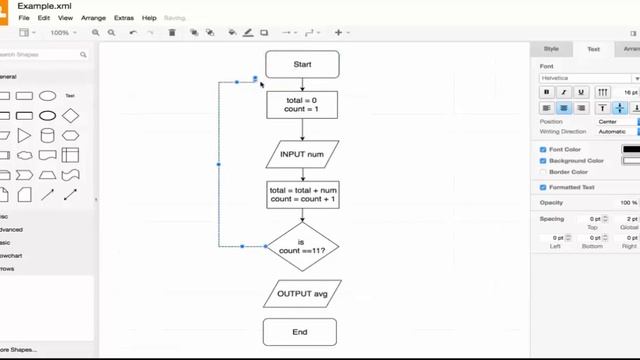Align text left
The width and height of the screenshot is (640, 360).
point(546,108)
